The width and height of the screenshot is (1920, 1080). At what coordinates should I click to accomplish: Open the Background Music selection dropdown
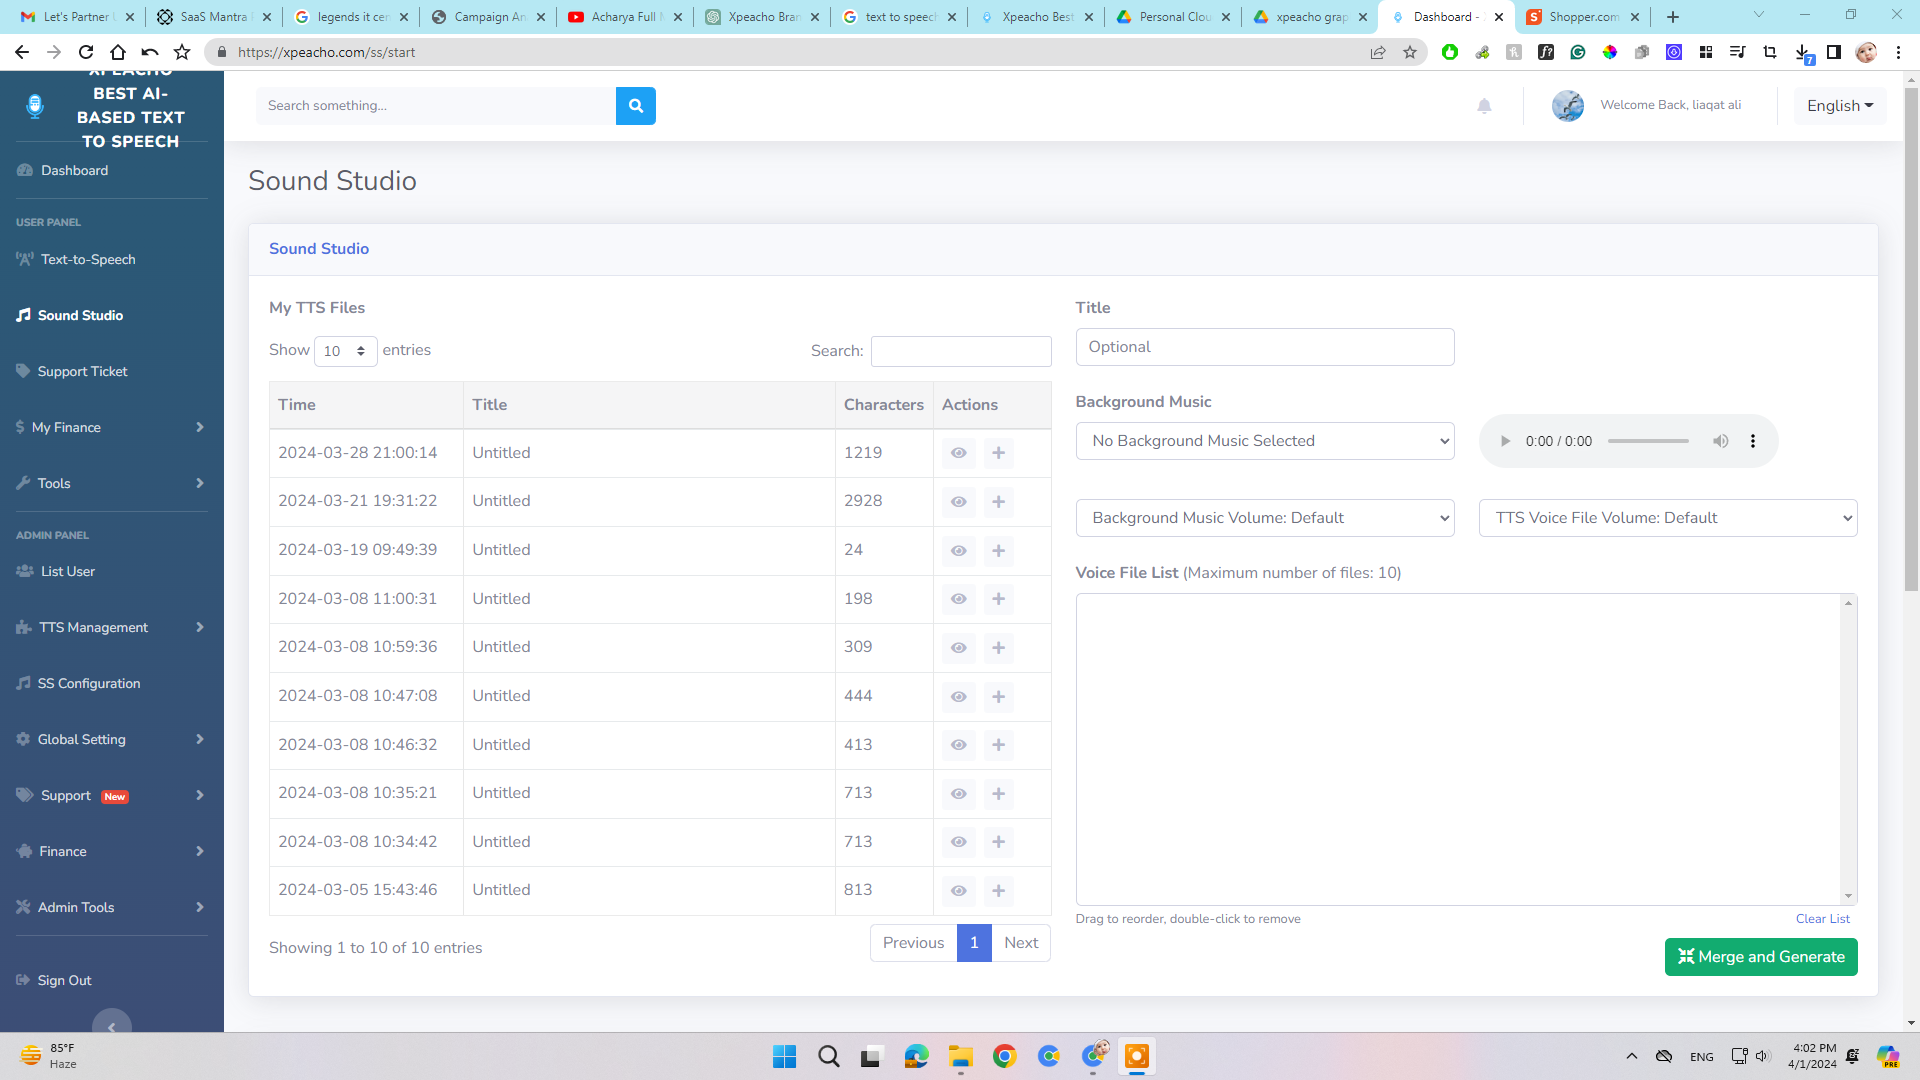1264,441
